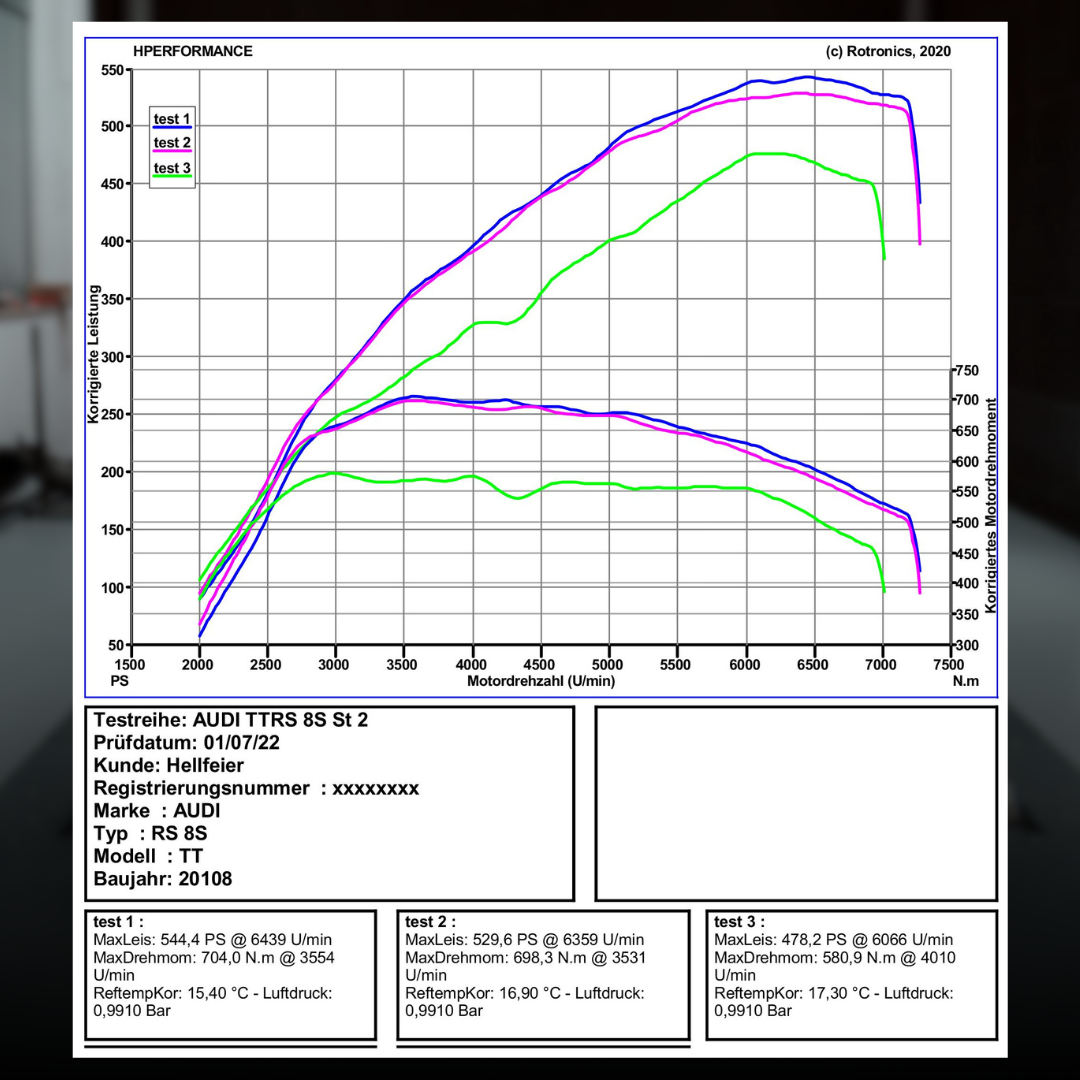Click the blue test 1 legend line
Screen dimensions: 1080x1080
[x=172, y=127]
